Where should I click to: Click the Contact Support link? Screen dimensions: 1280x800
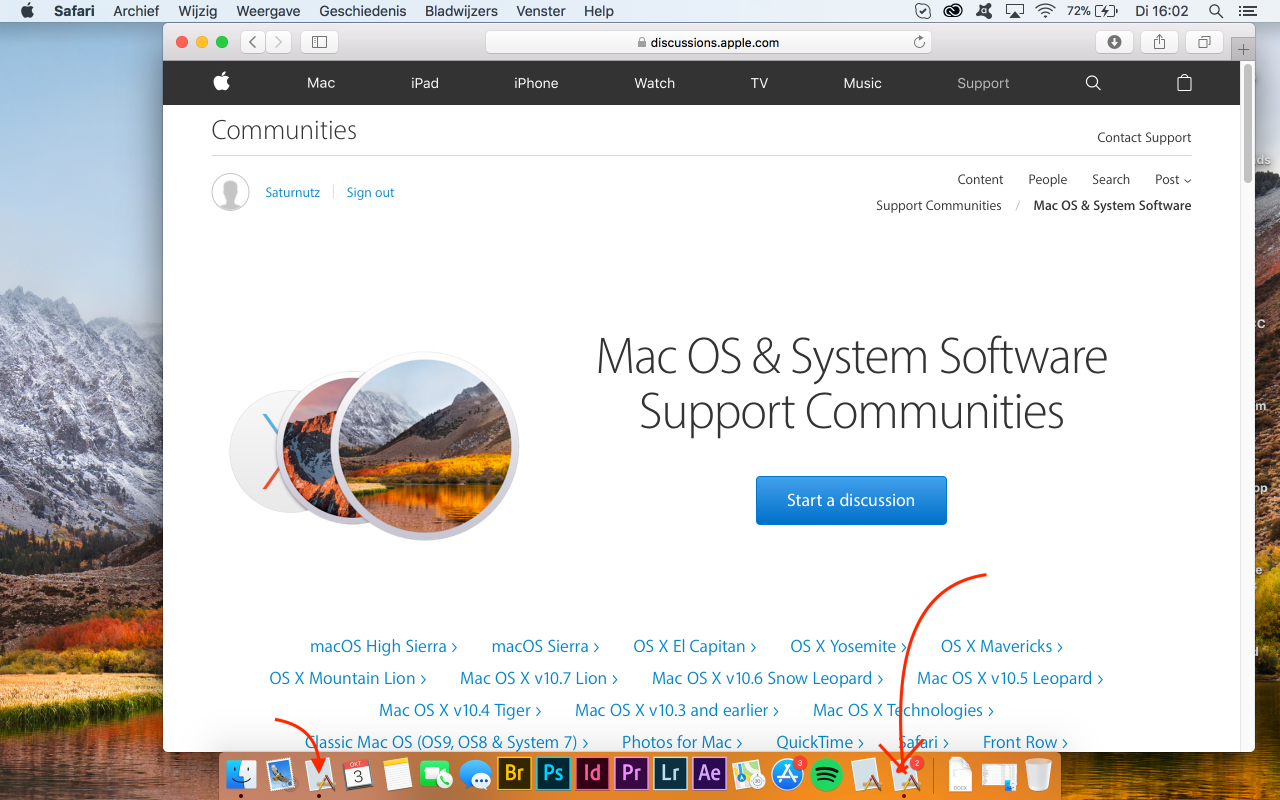pos(1144,137)
